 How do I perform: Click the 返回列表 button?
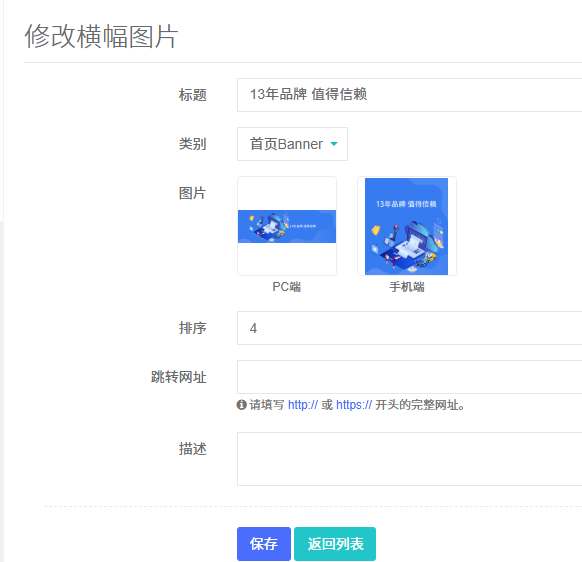coord(335,544)
